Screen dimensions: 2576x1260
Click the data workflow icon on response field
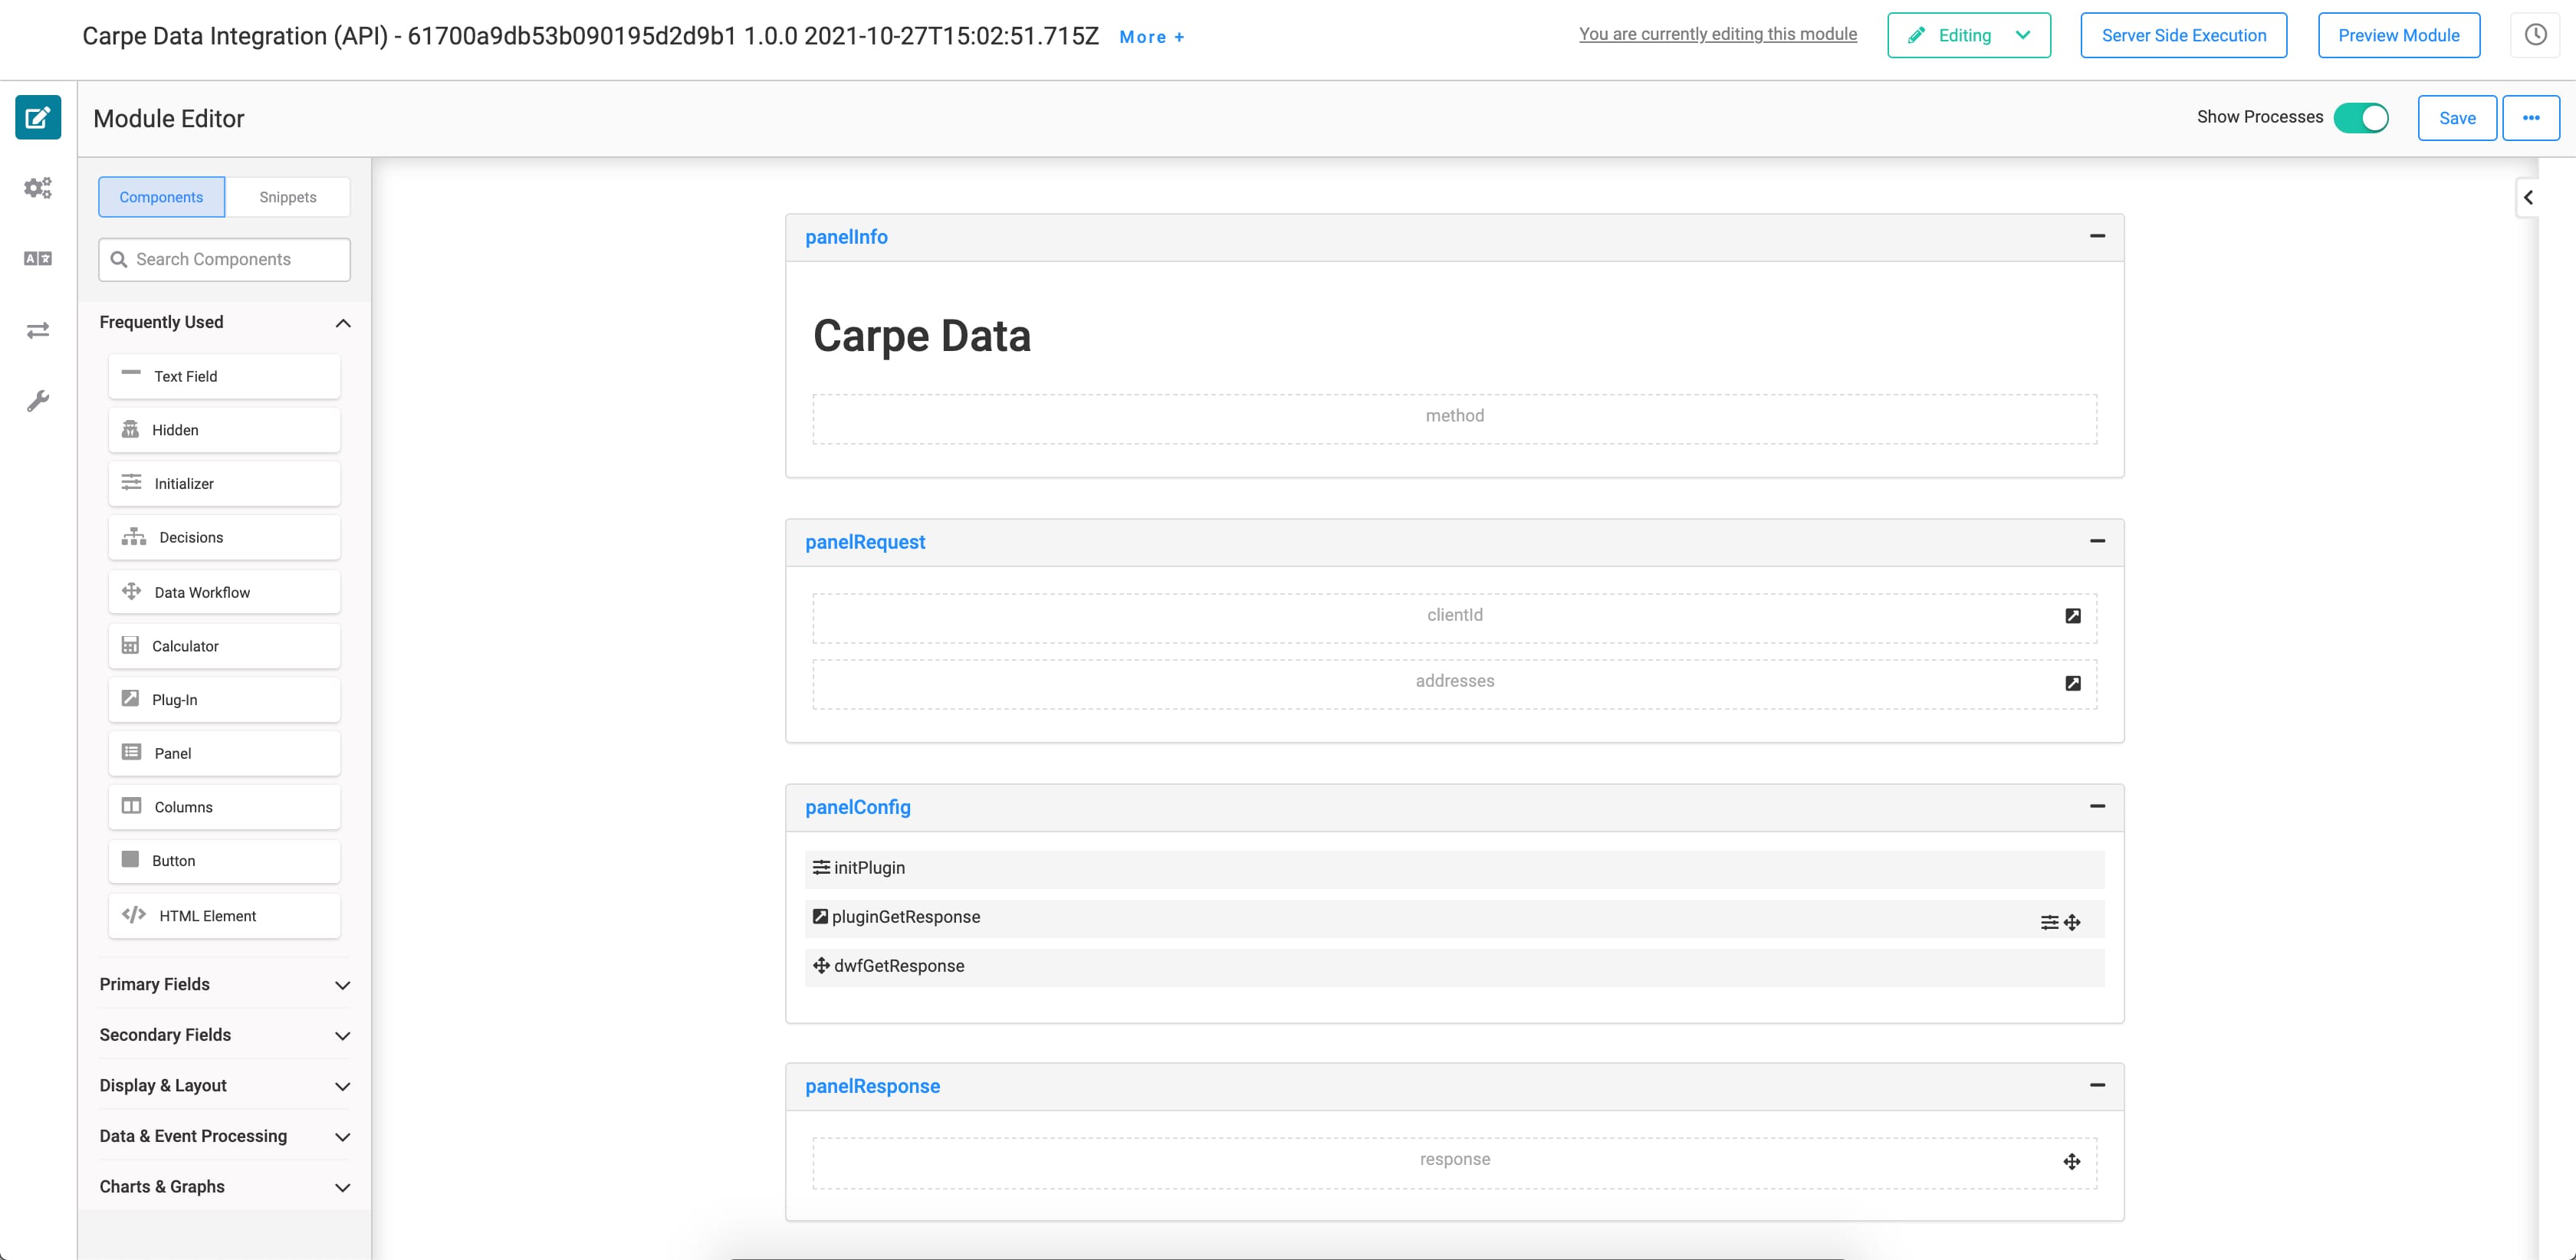pyautogui.click(x=2072, y=1161)
